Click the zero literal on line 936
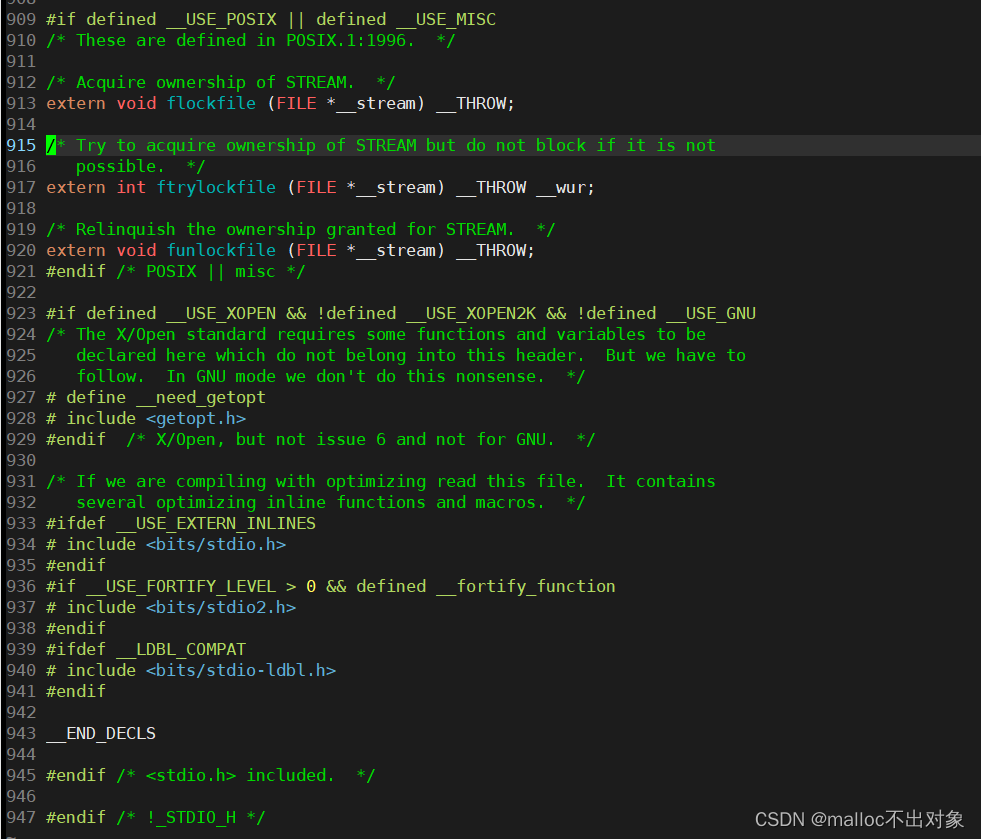The width and height of the screenshot is (981, 839). coord(311,586)
